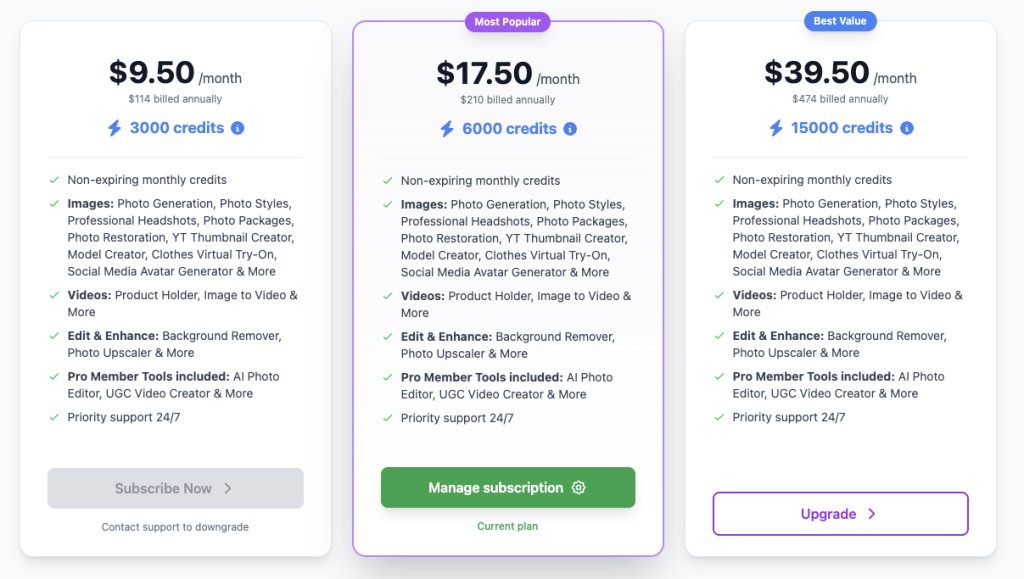Screen dimensions: 1024x579
Task: Click the Best Value badge
Action: (840, 20)
